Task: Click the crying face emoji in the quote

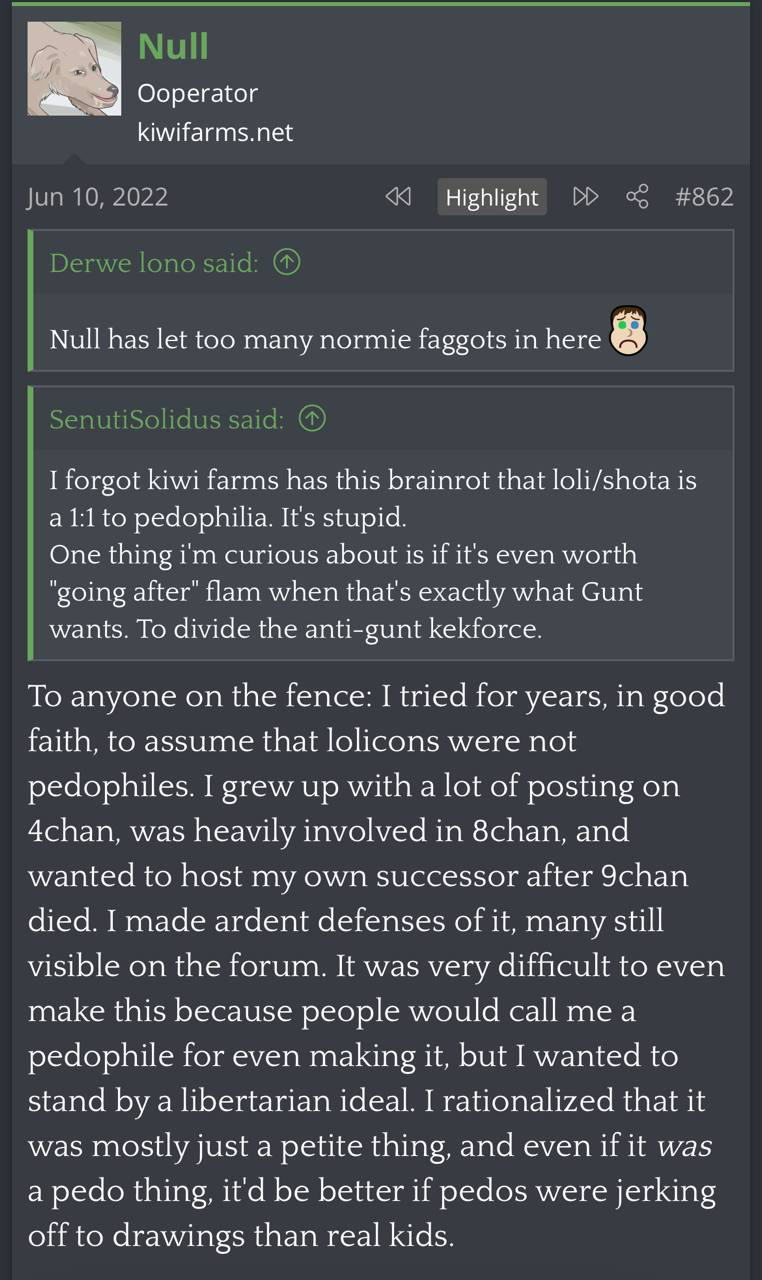Action: (x=629, y=330)
